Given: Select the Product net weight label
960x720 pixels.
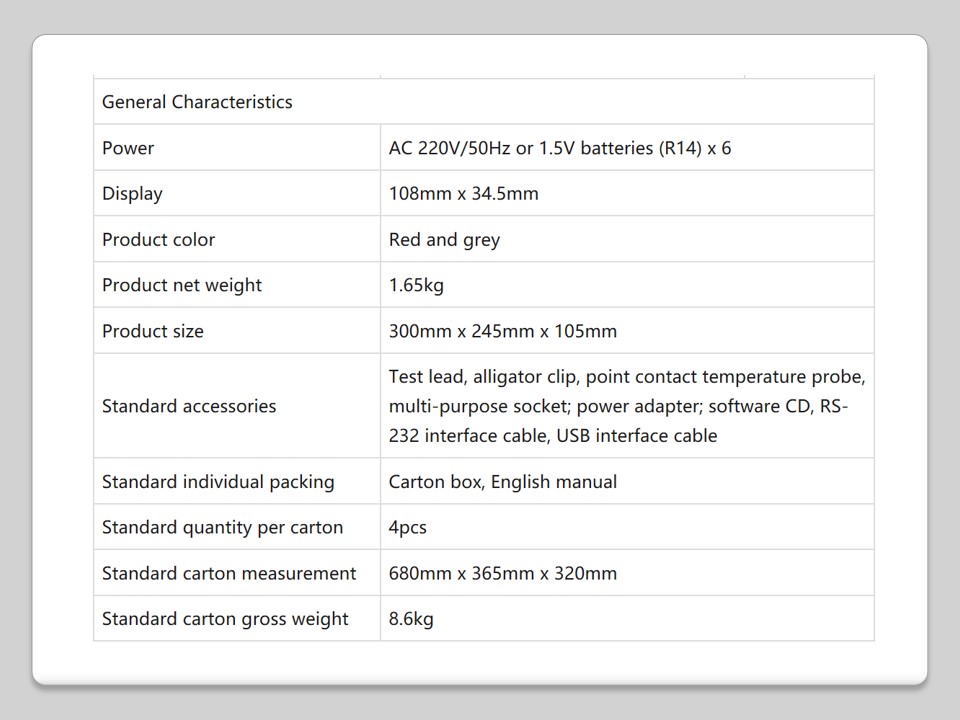Looking at the screenshot, I should point(181,285).
